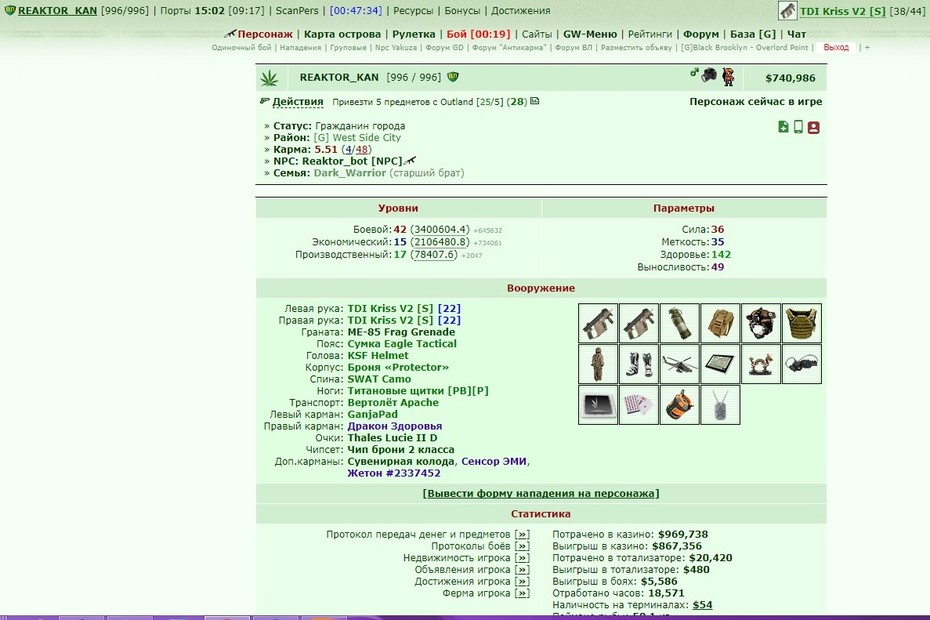Click Вывести форму нападения на персонажа
The image size is (930, 620).
540,493
